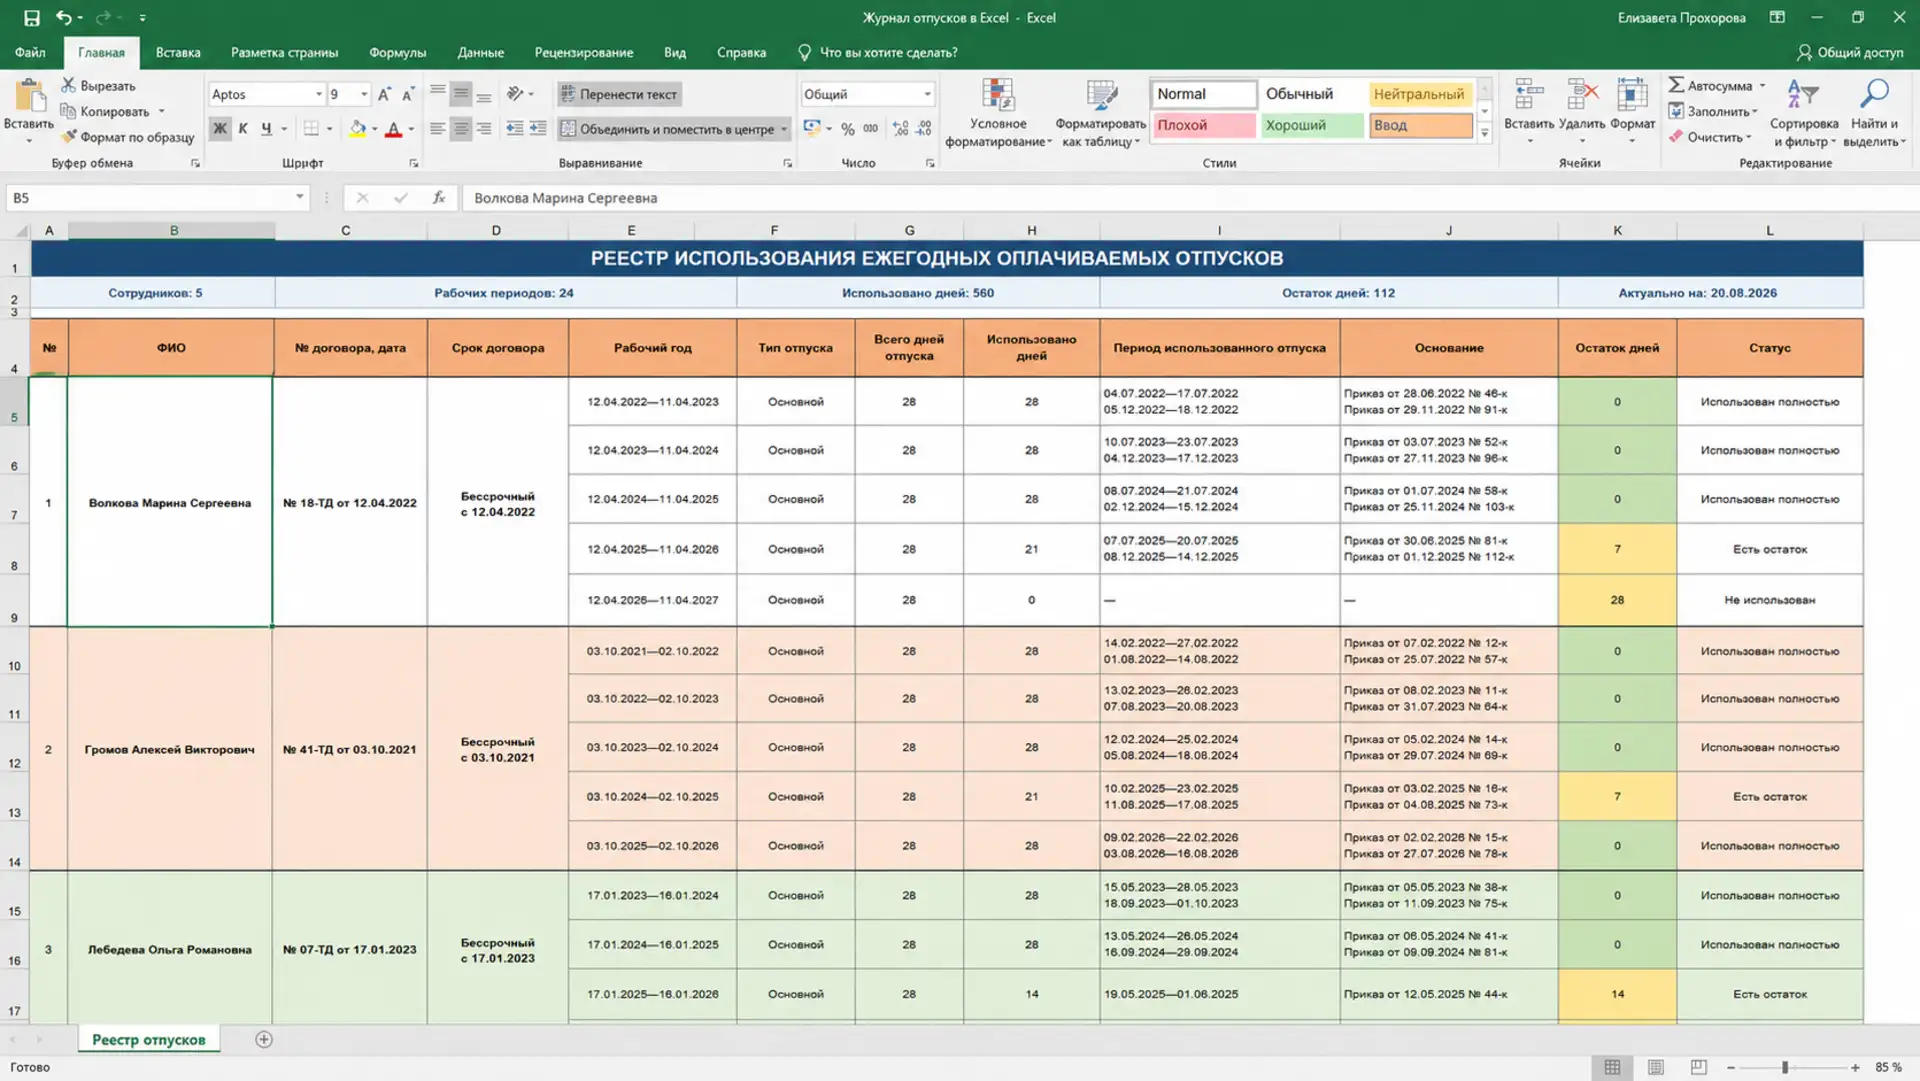The height and width of the screenshot is (1081, 1920).
Task: Apply thousands separator (000) format
Action: pos(871,128)
